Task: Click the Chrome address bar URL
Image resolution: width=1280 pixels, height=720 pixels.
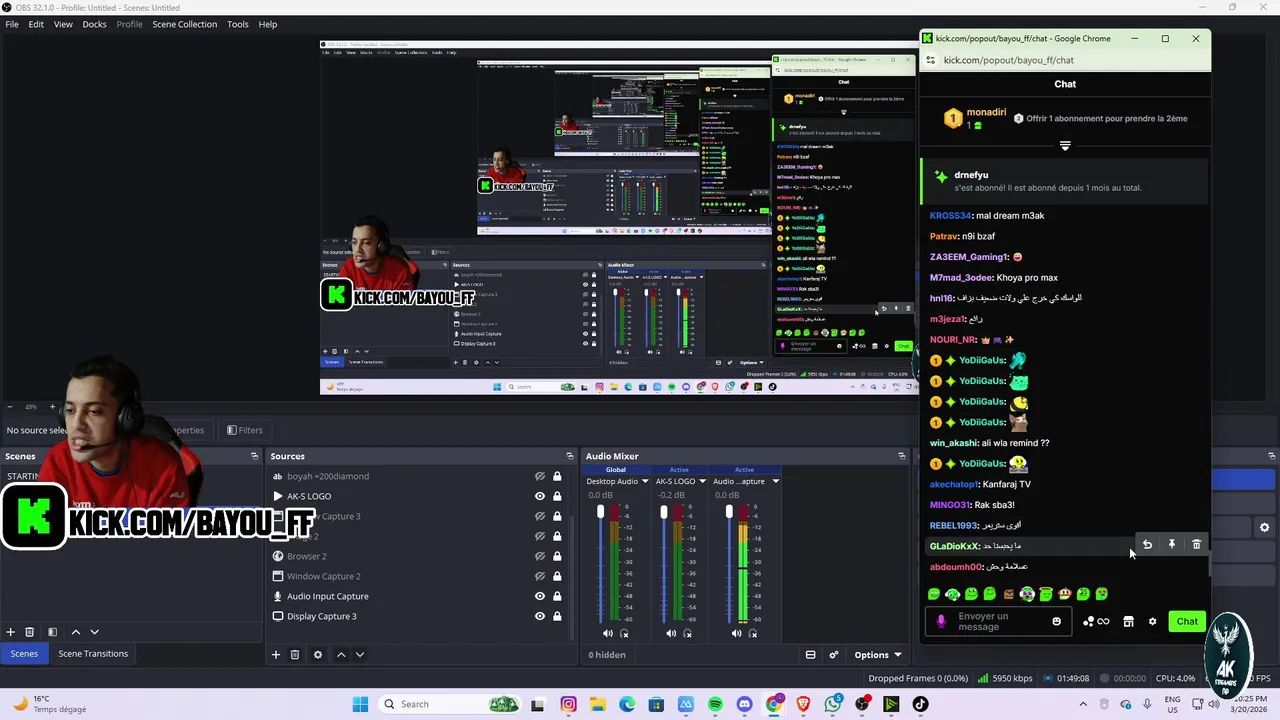Action: (x=1008, y=60)
